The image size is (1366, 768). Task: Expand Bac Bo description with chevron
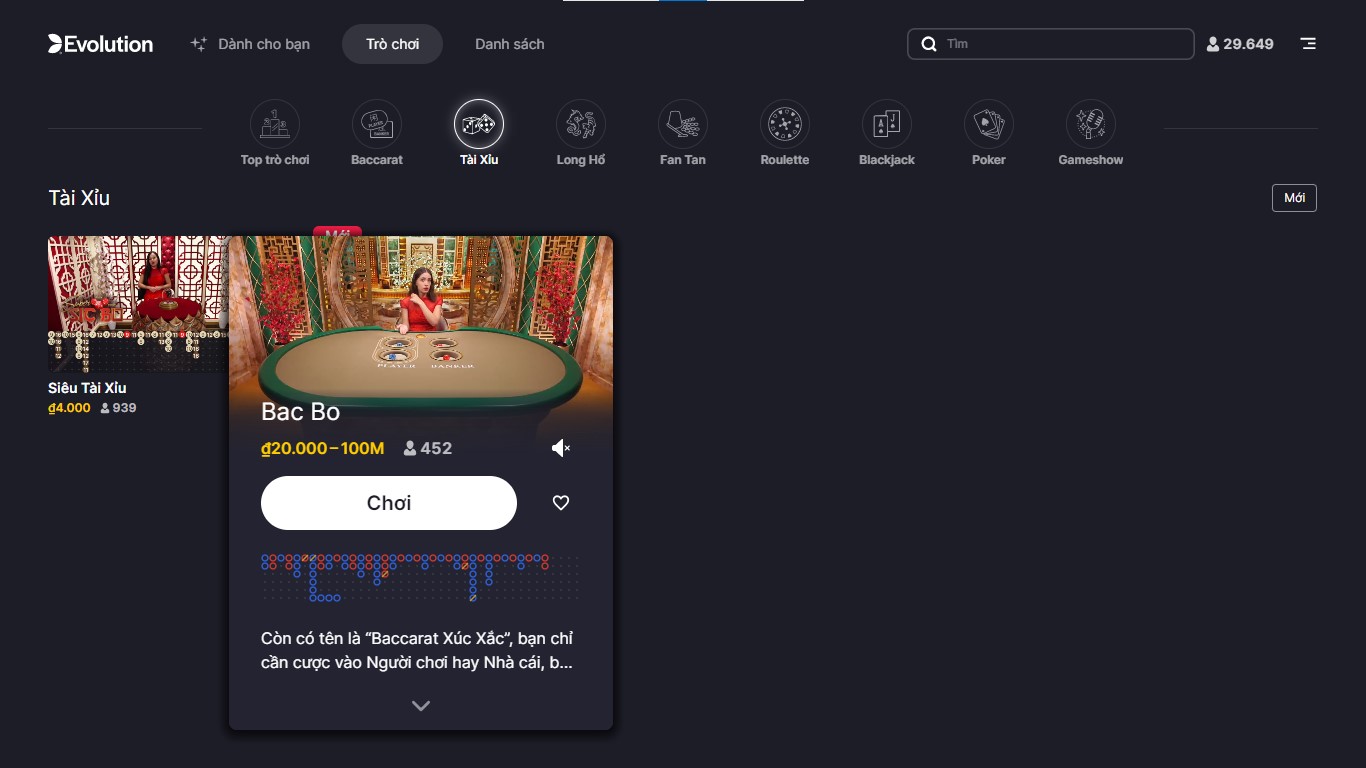click(421, 706)
